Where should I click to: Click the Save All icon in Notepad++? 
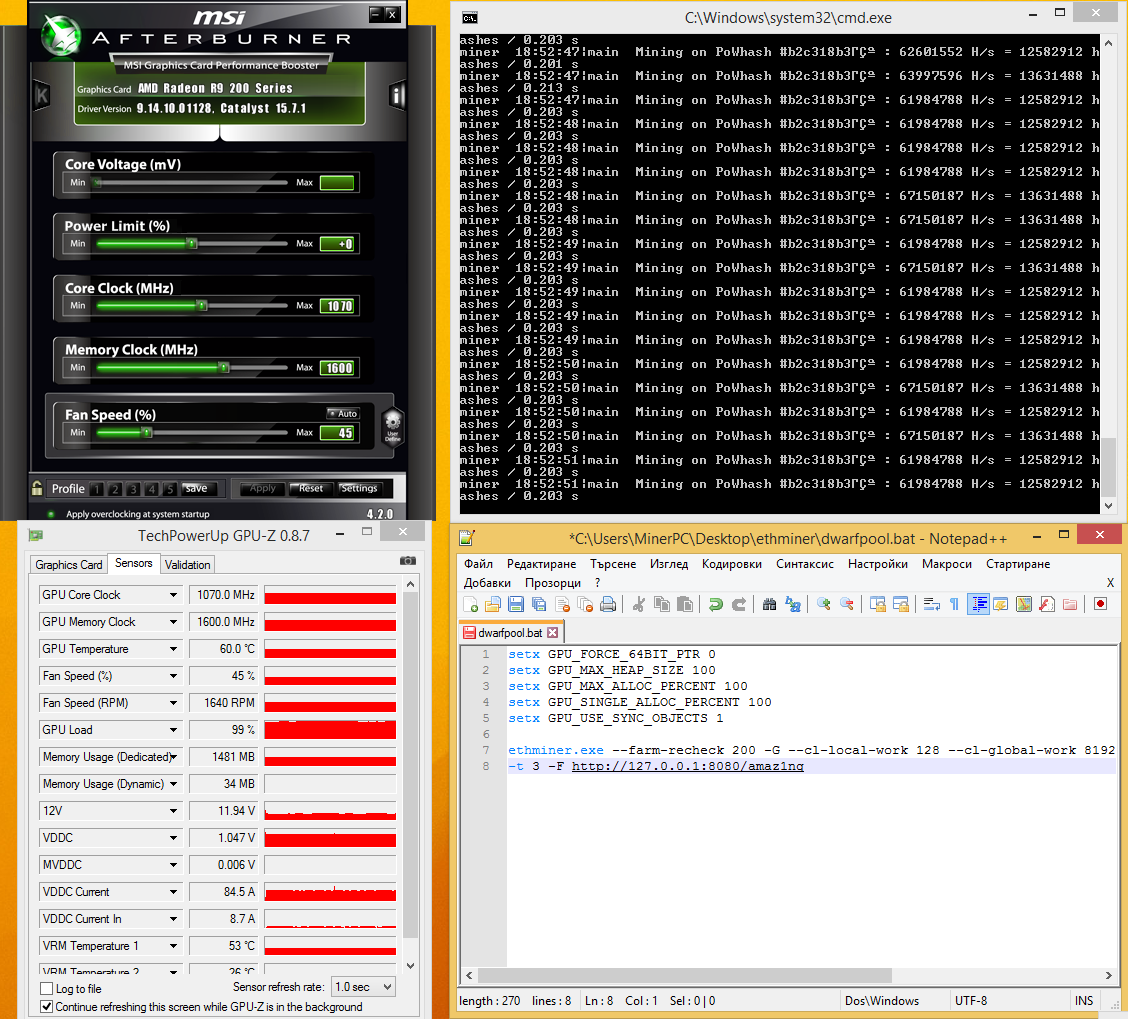[x=539, y=604]
